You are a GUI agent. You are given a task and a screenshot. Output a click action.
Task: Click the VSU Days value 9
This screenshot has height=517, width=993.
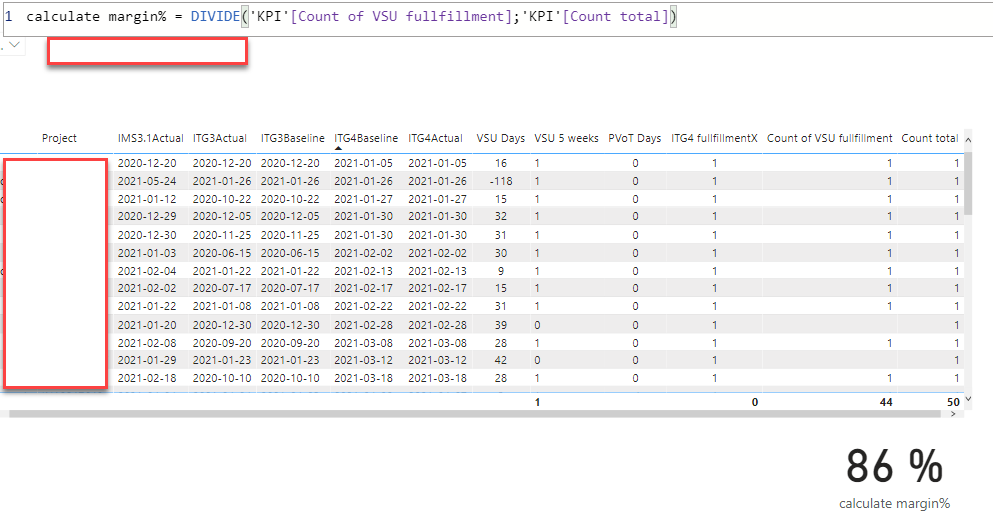tap(501, 271)
